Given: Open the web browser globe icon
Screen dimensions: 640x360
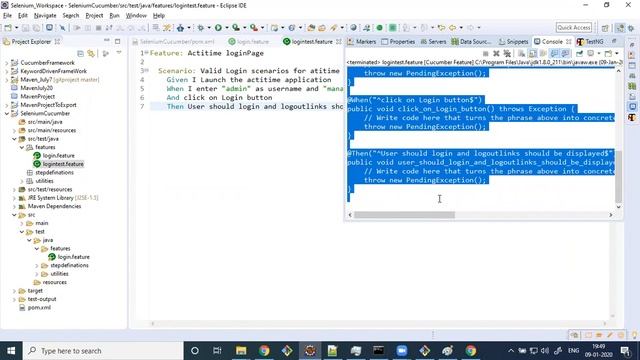Looking at the screenshot, I should (353, 28).
